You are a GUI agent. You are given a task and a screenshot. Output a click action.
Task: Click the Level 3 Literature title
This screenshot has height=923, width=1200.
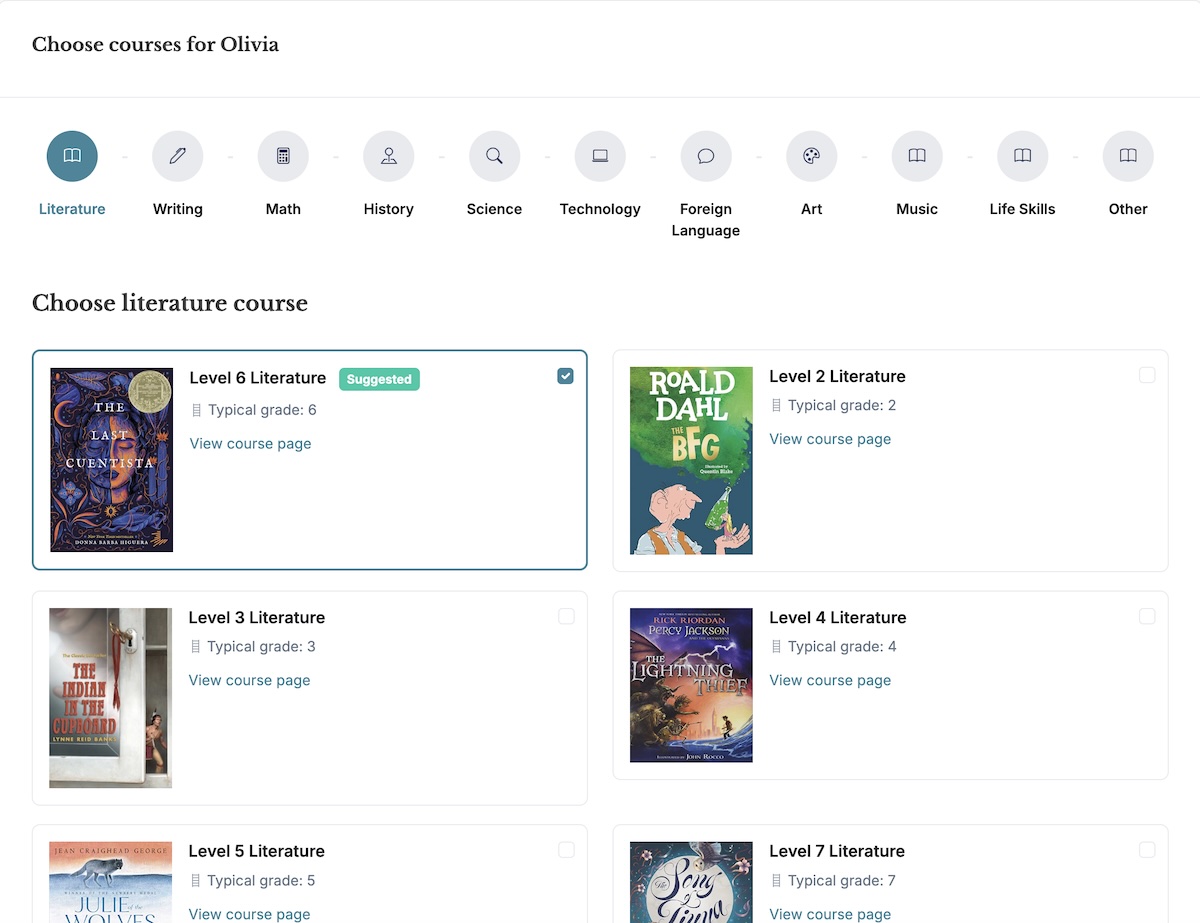click(257, 618)
